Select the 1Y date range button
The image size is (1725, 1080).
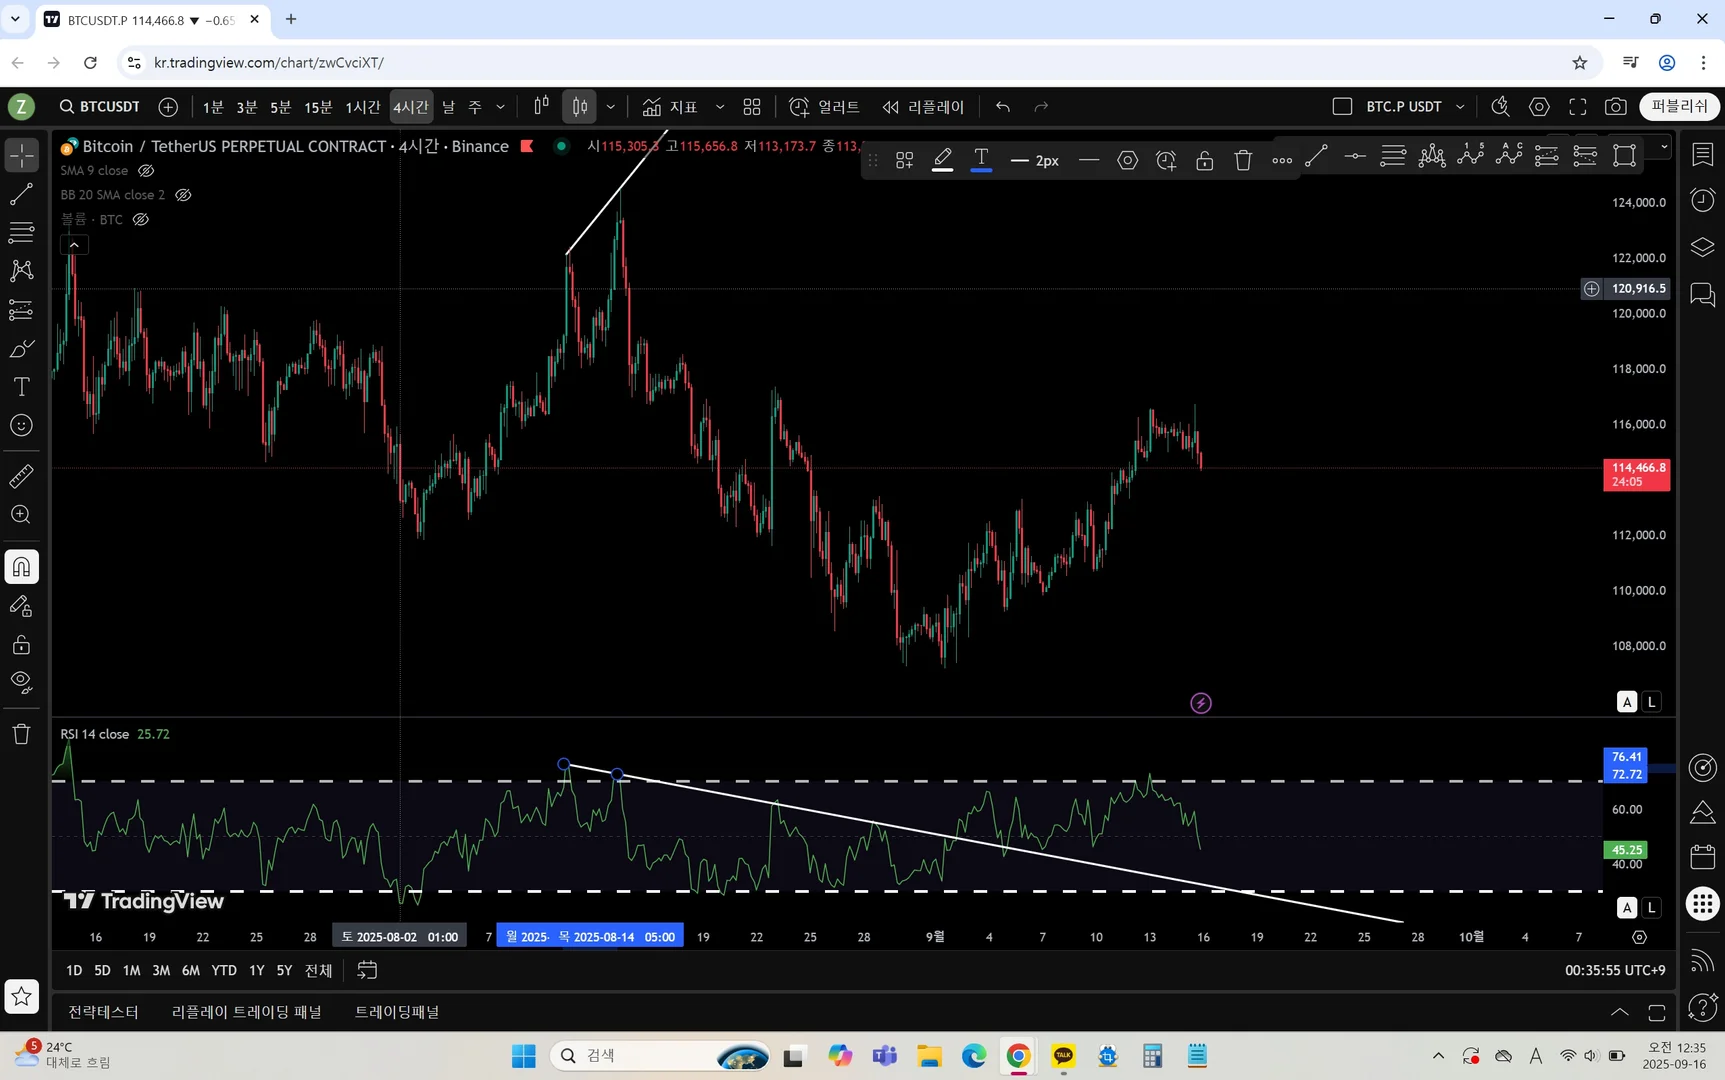coord(257,970)
